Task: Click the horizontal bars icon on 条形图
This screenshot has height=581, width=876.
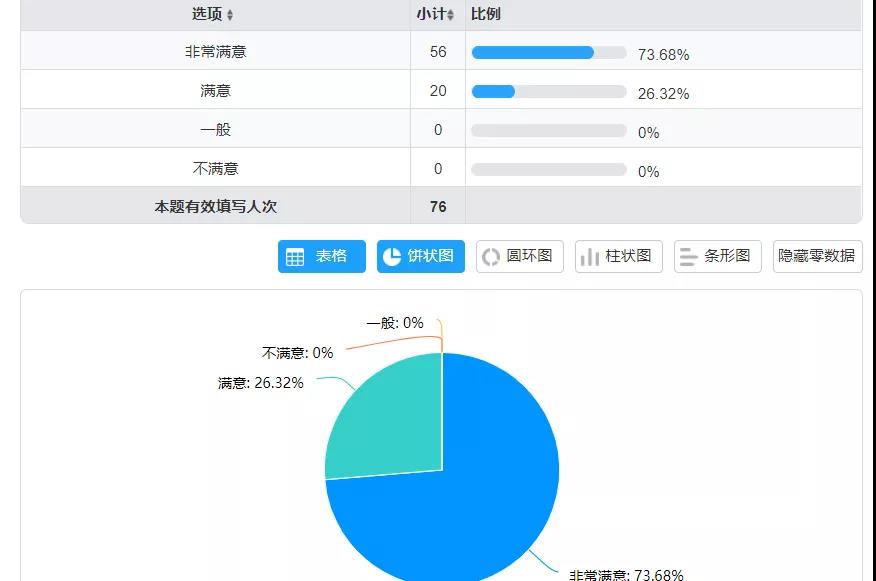Action: [x=688, y=257]
